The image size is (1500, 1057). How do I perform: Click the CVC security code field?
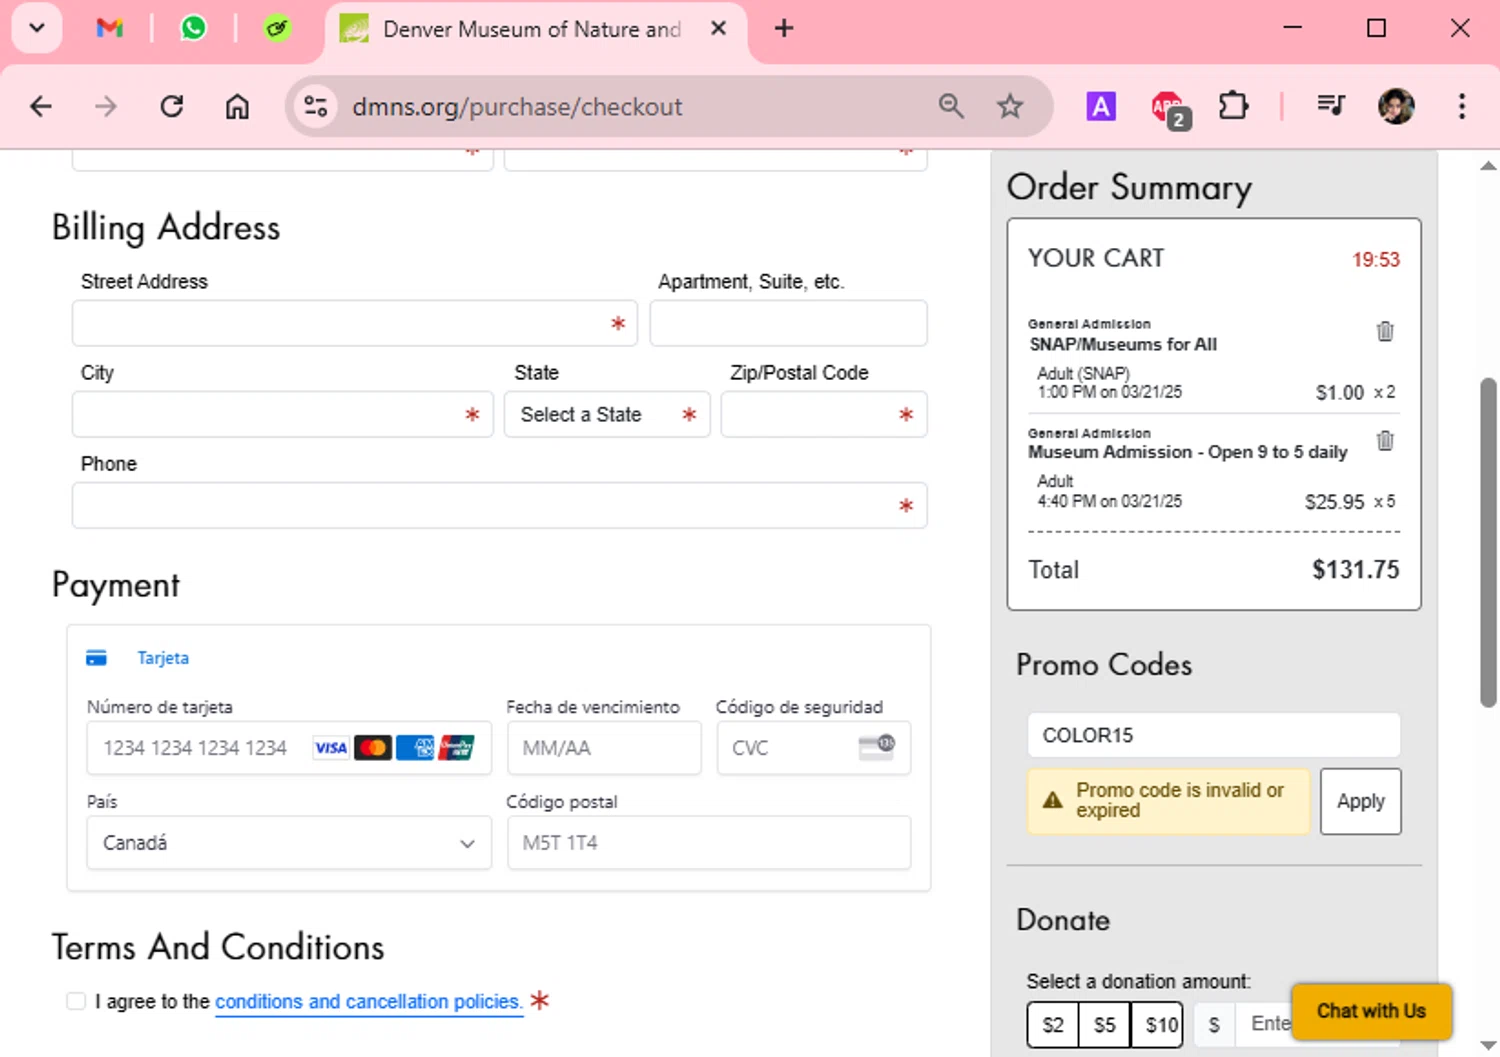pyautogui.click(x=814, y=748)
